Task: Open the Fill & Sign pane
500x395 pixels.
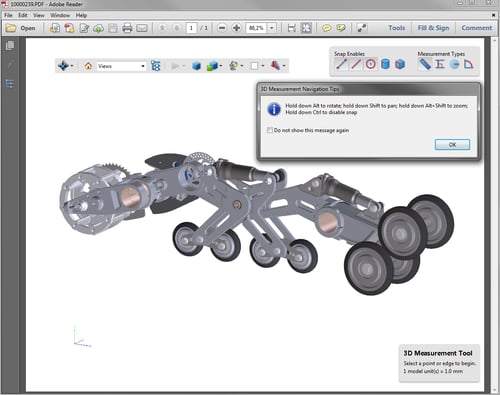Action: point(433,28)
